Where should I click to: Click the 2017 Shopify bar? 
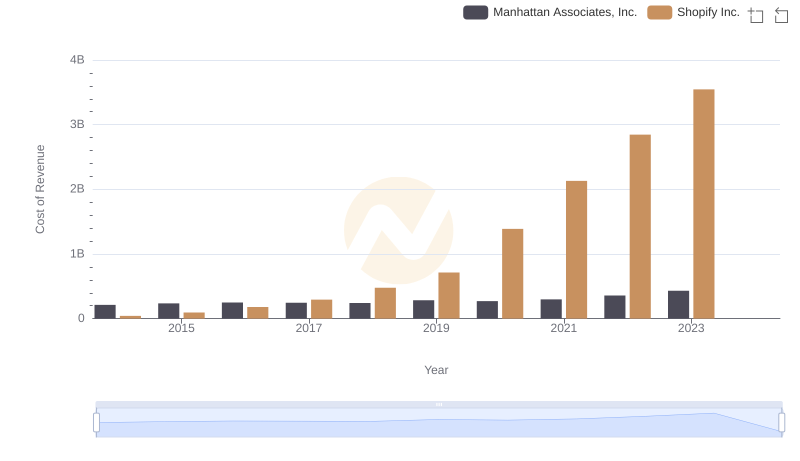pyautogui.click(x=321, y=309)
